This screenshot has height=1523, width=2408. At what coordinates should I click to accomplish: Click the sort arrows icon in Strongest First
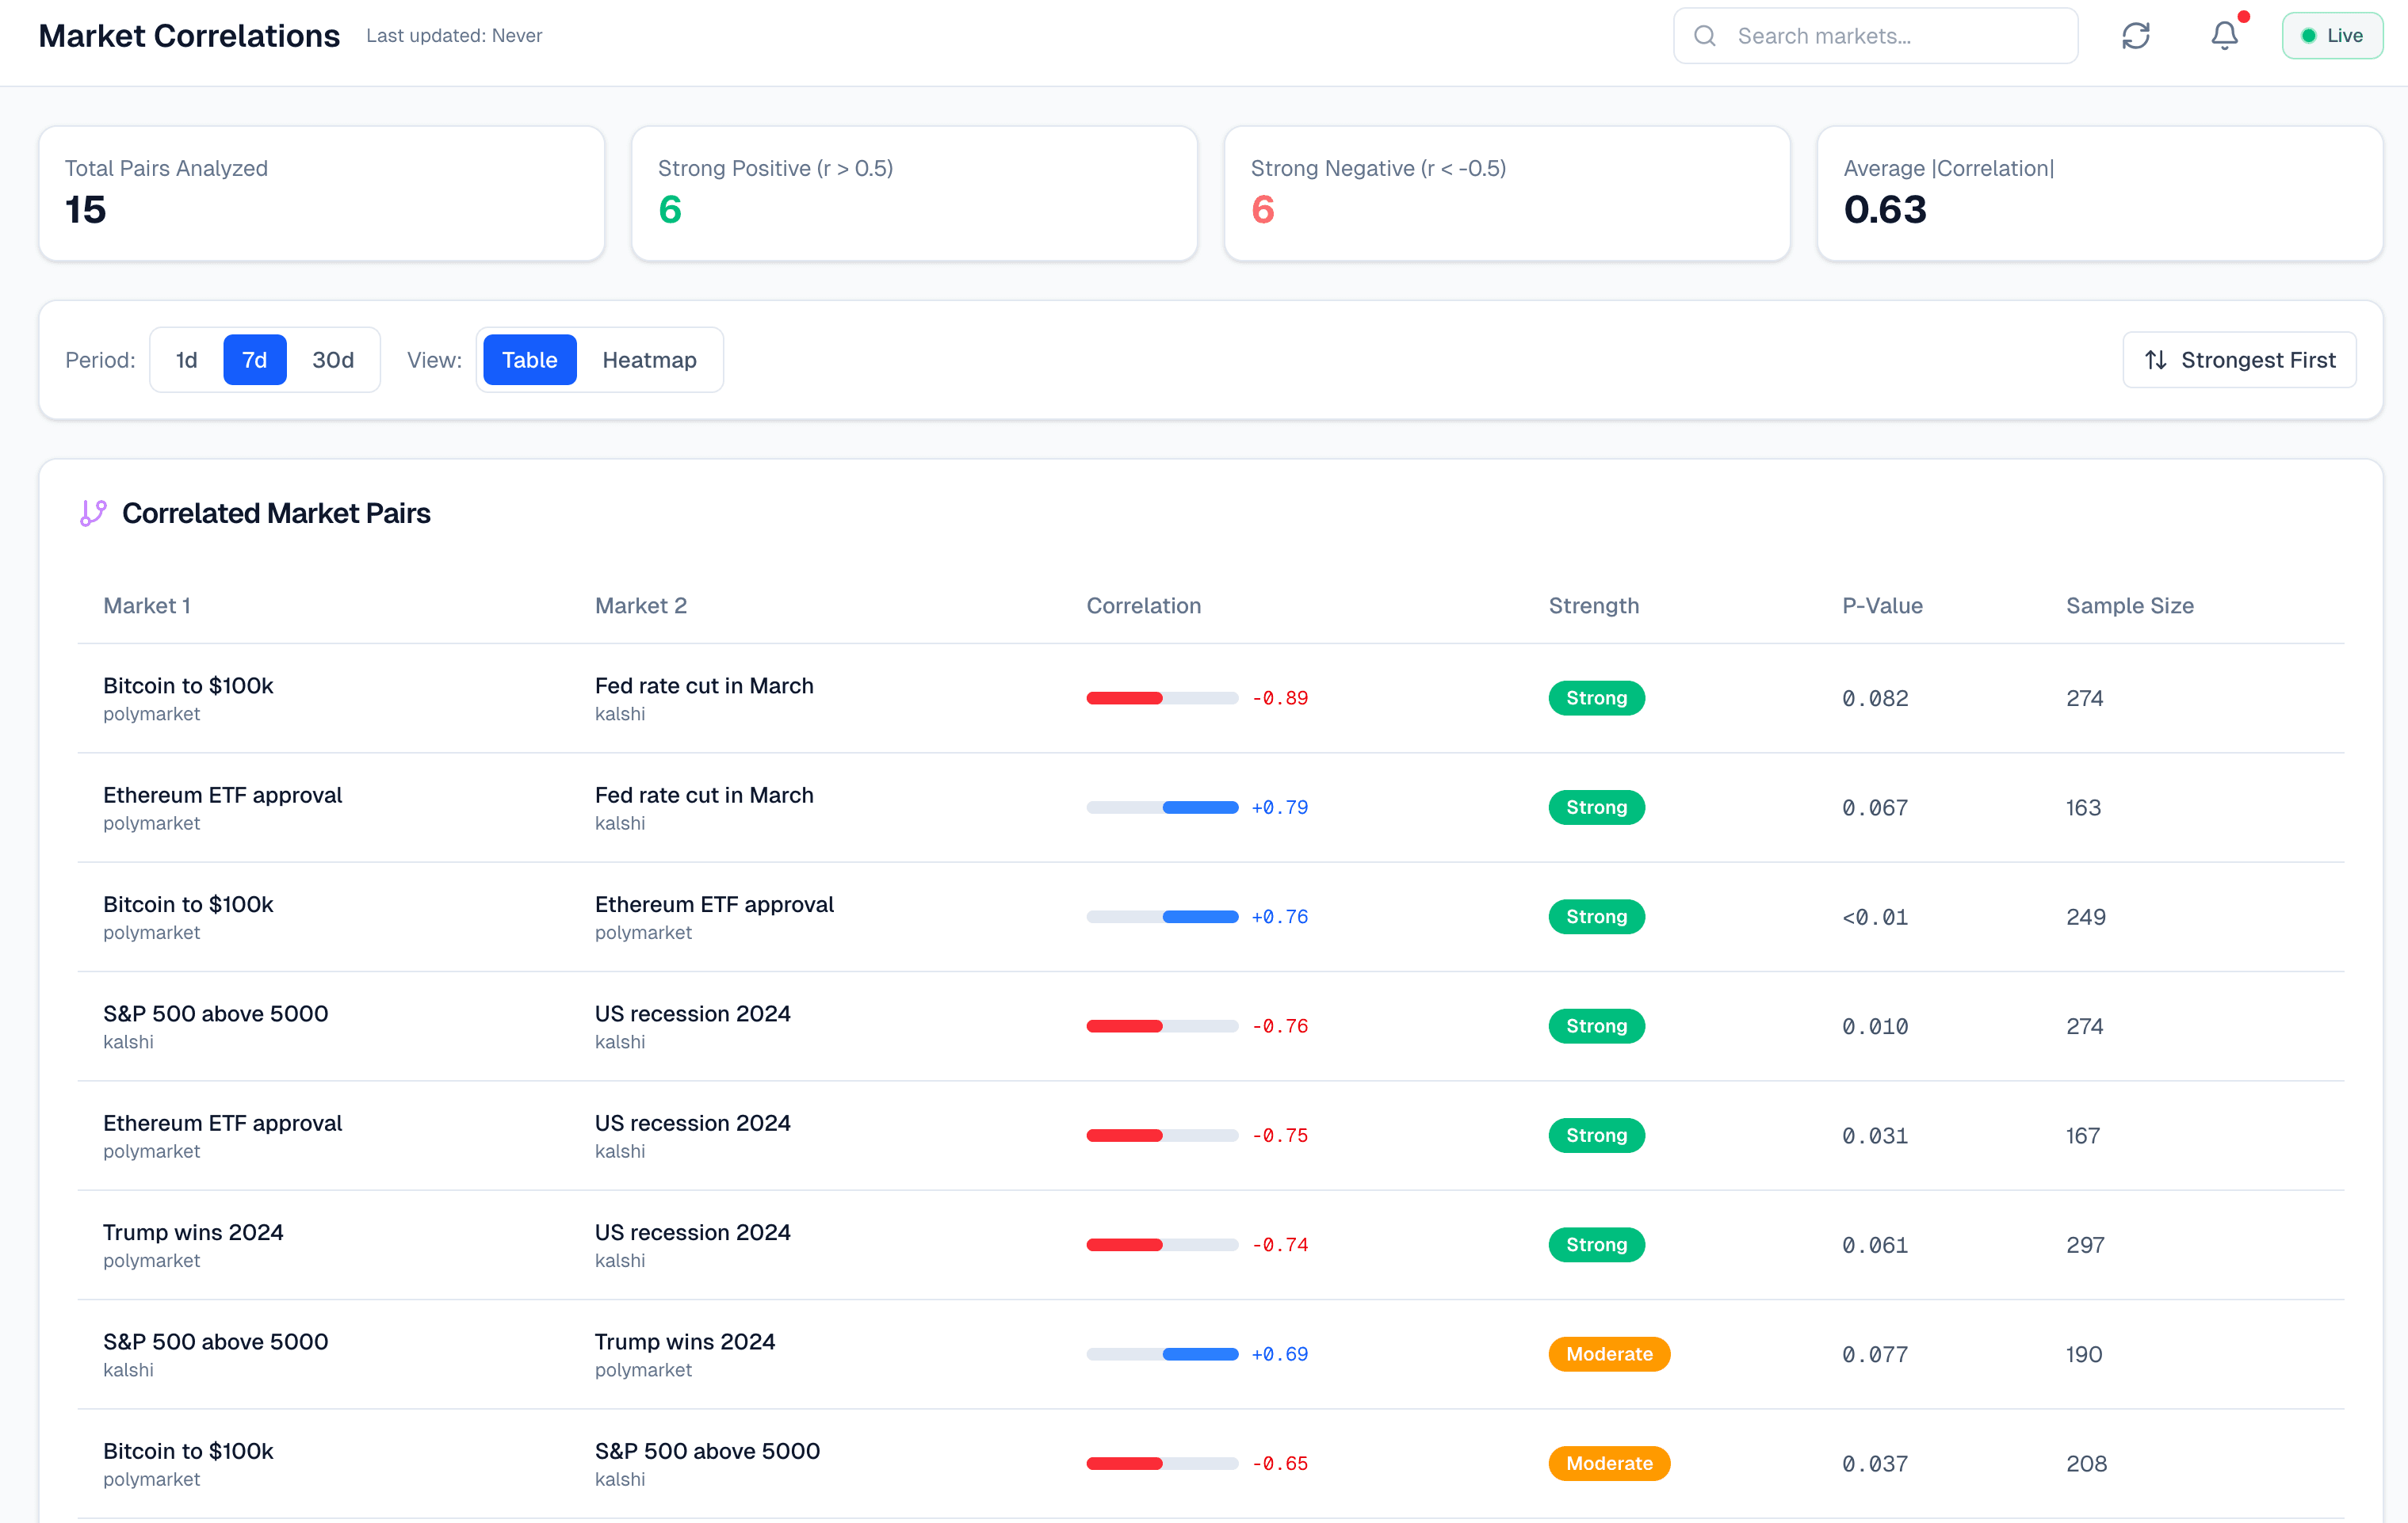2156,360
